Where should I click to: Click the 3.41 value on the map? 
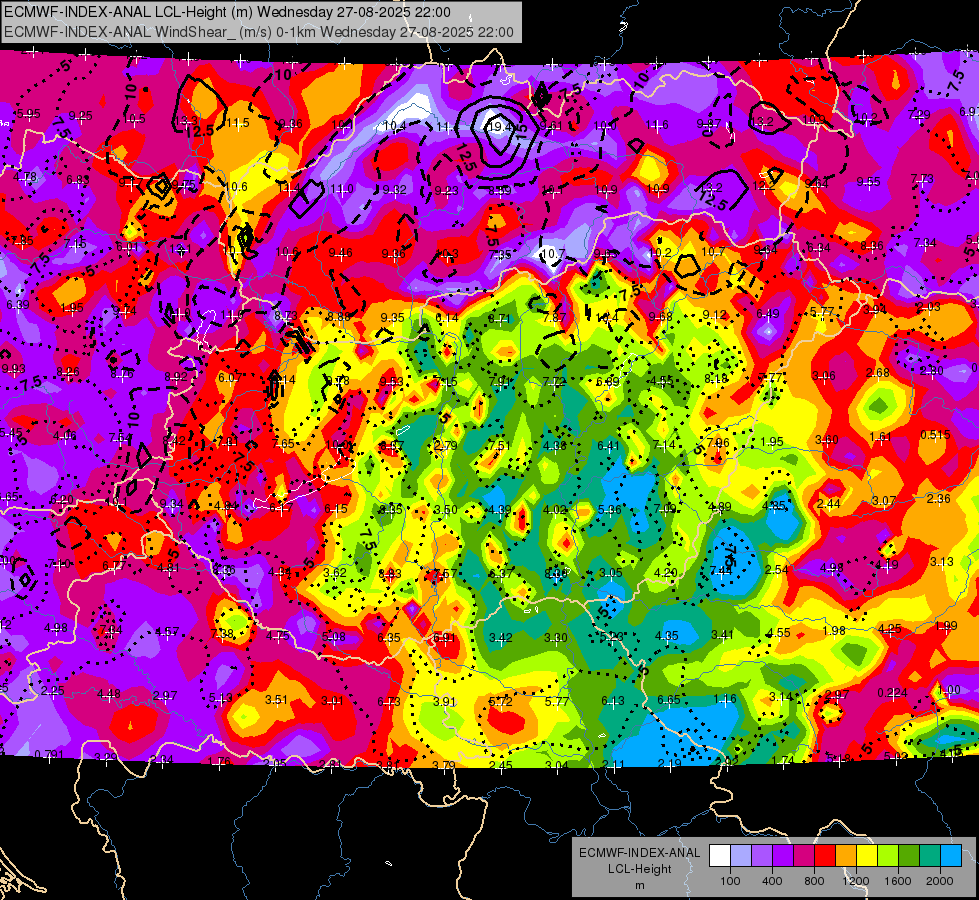[722, 635]
